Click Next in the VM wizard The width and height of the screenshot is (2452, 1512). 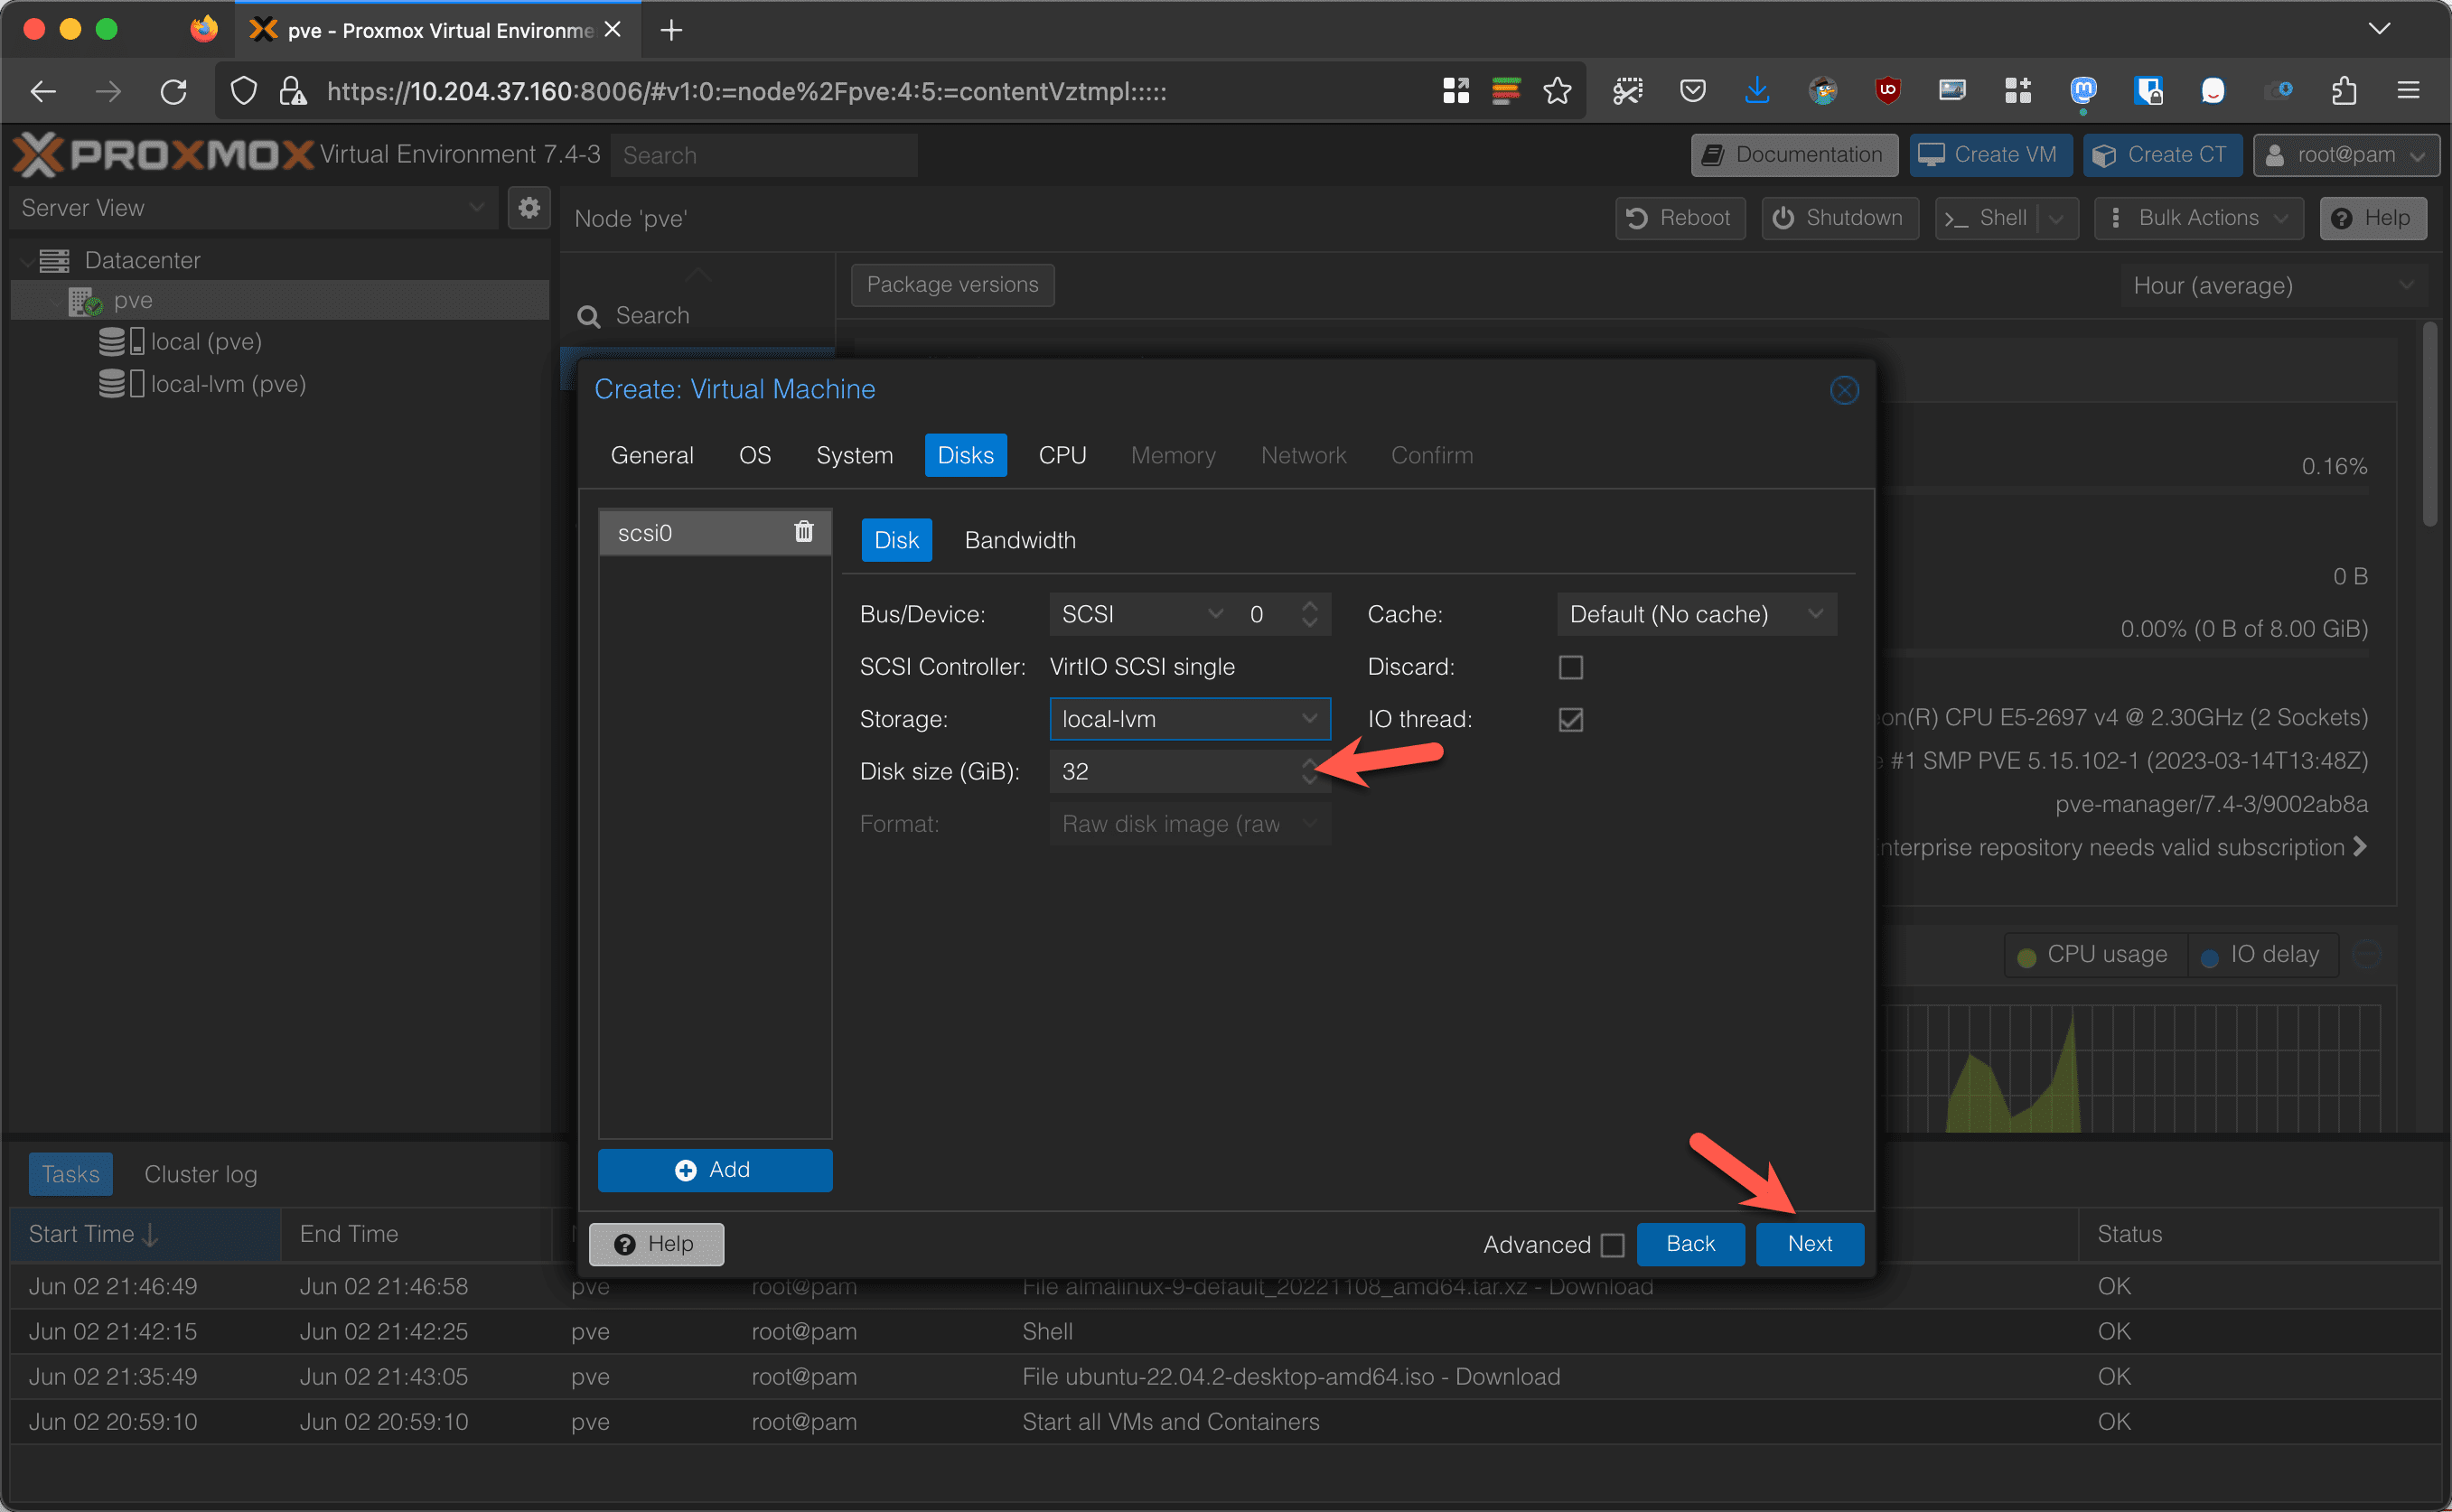click(1809, 1244)
